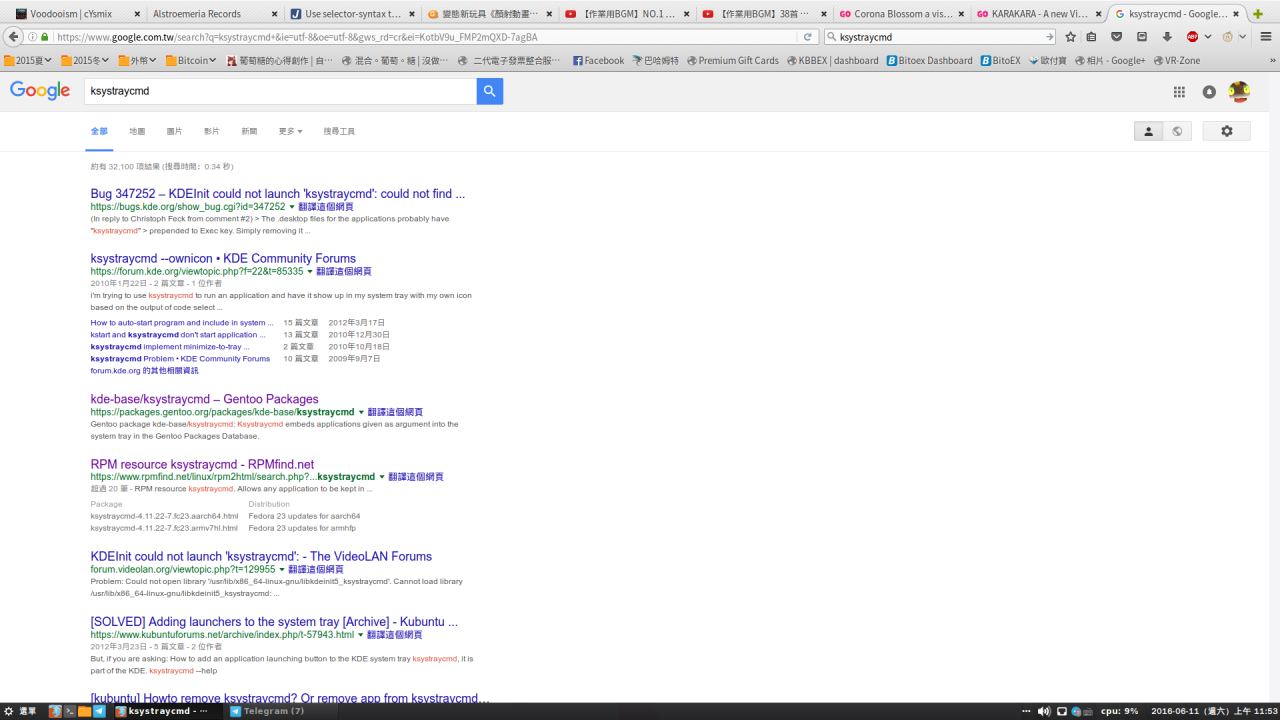Screen dimensions: 1280x720
Task: Click the clock and date in taskbar
Action: click(1213, 711)
